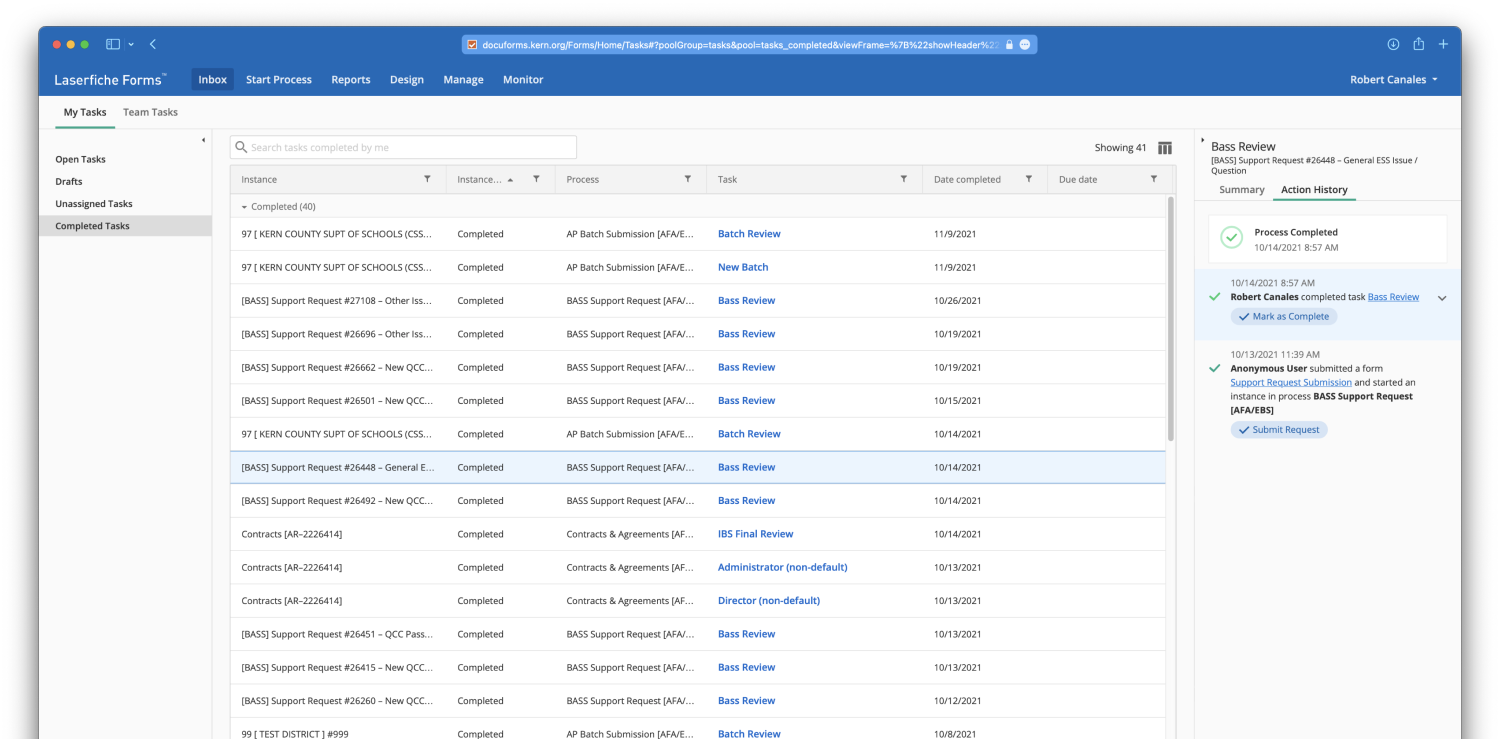Screen dimensions: 1500x739
Task: Go back with Safari back arrow
Action: (x=153, y=44)
